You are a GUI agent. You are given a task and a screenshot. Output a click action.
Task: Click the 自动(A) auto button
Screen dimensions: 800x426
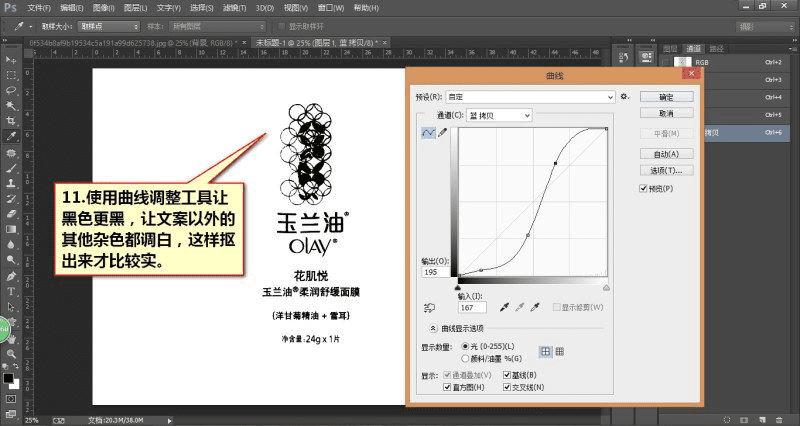click(x=666, y=154)
